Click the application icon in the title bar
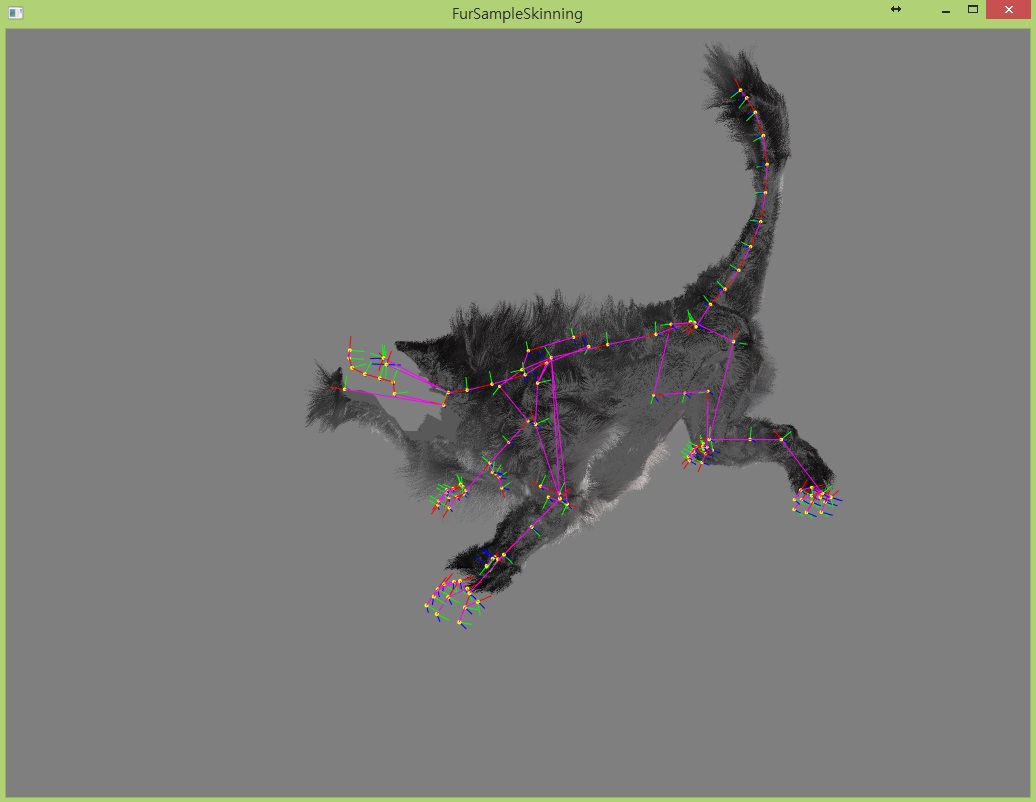The image size is (1036, 802). [x=15, y=13]
